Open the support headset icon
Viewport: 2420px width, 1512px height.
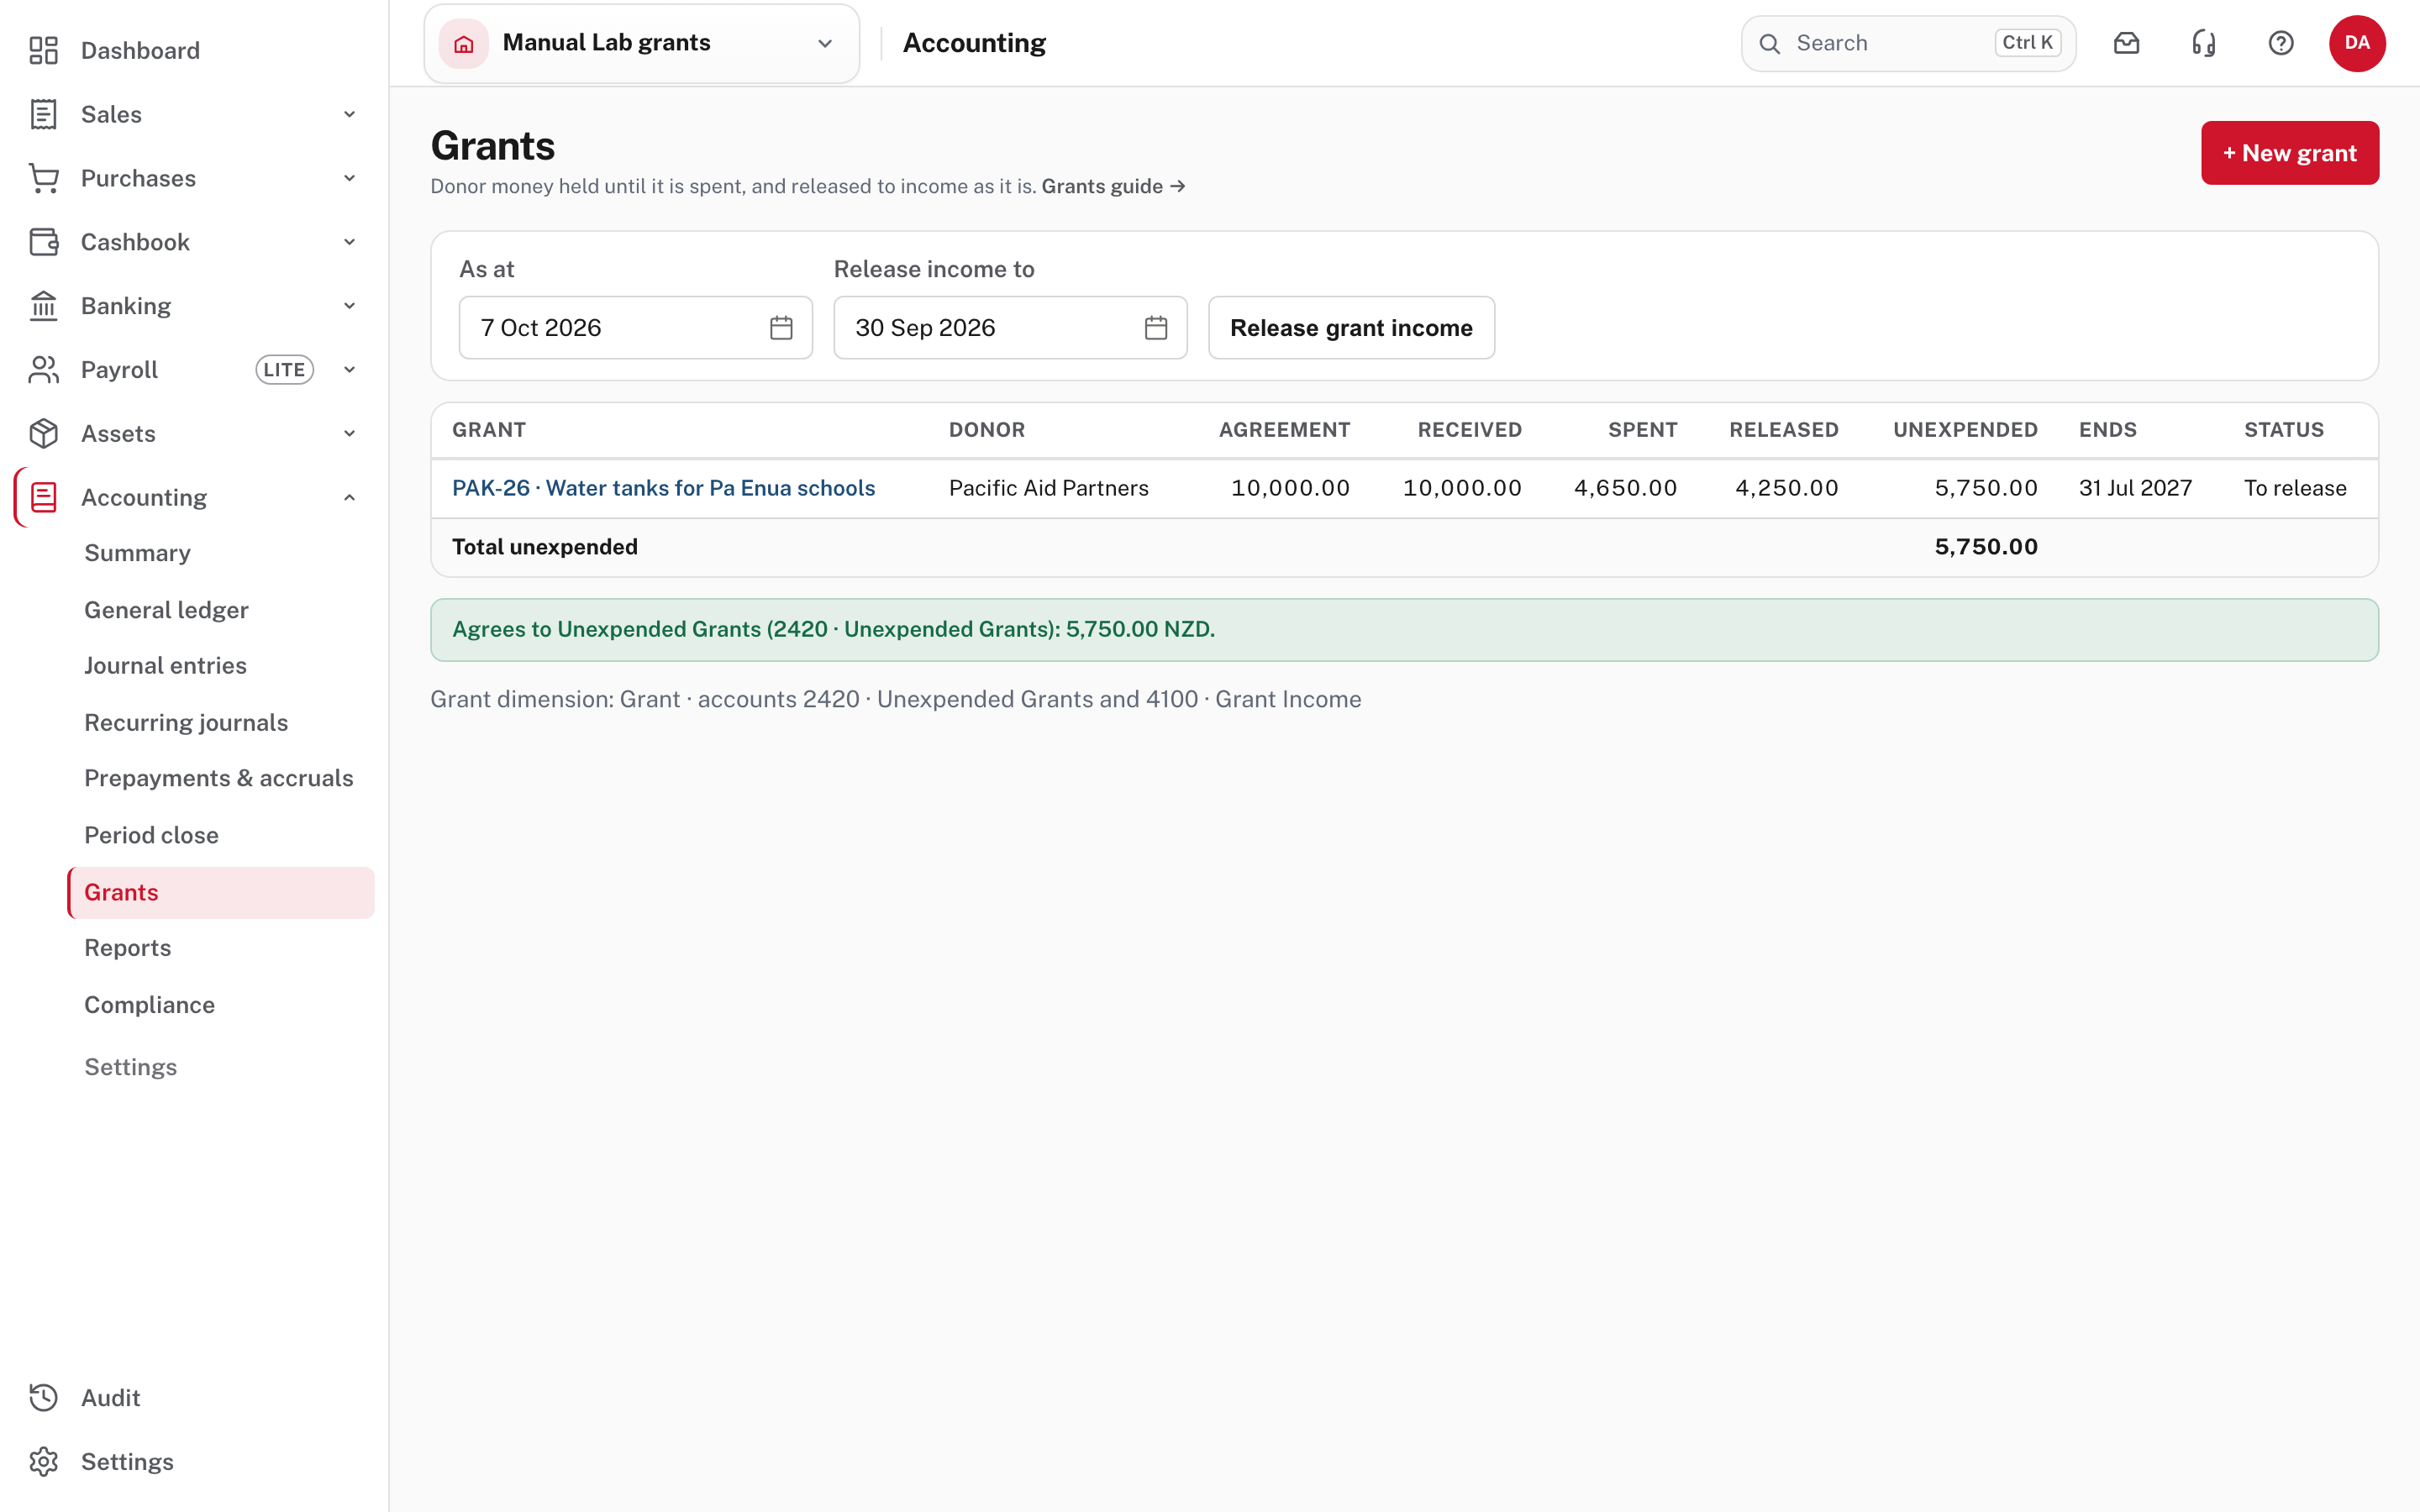click(2203, 43)
